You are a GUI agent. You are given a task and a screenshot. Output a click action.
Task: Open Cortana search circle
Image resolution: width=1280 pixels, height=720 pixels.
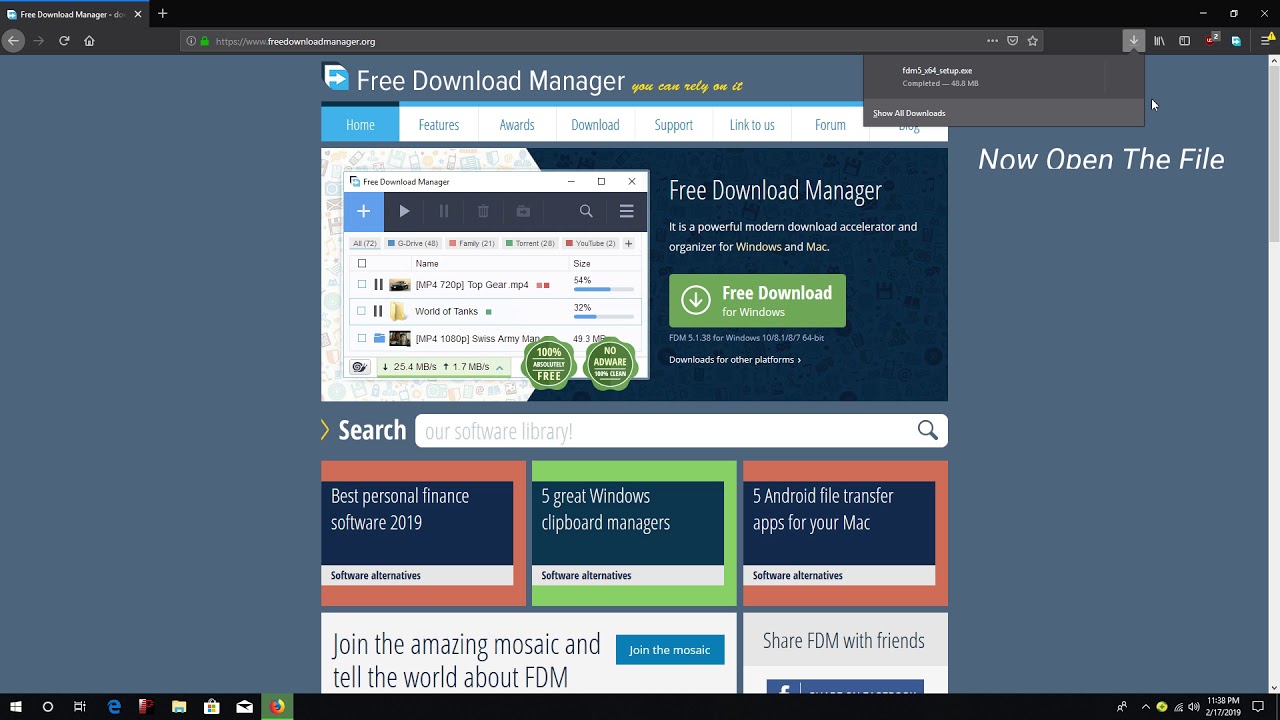coord(47,707)
